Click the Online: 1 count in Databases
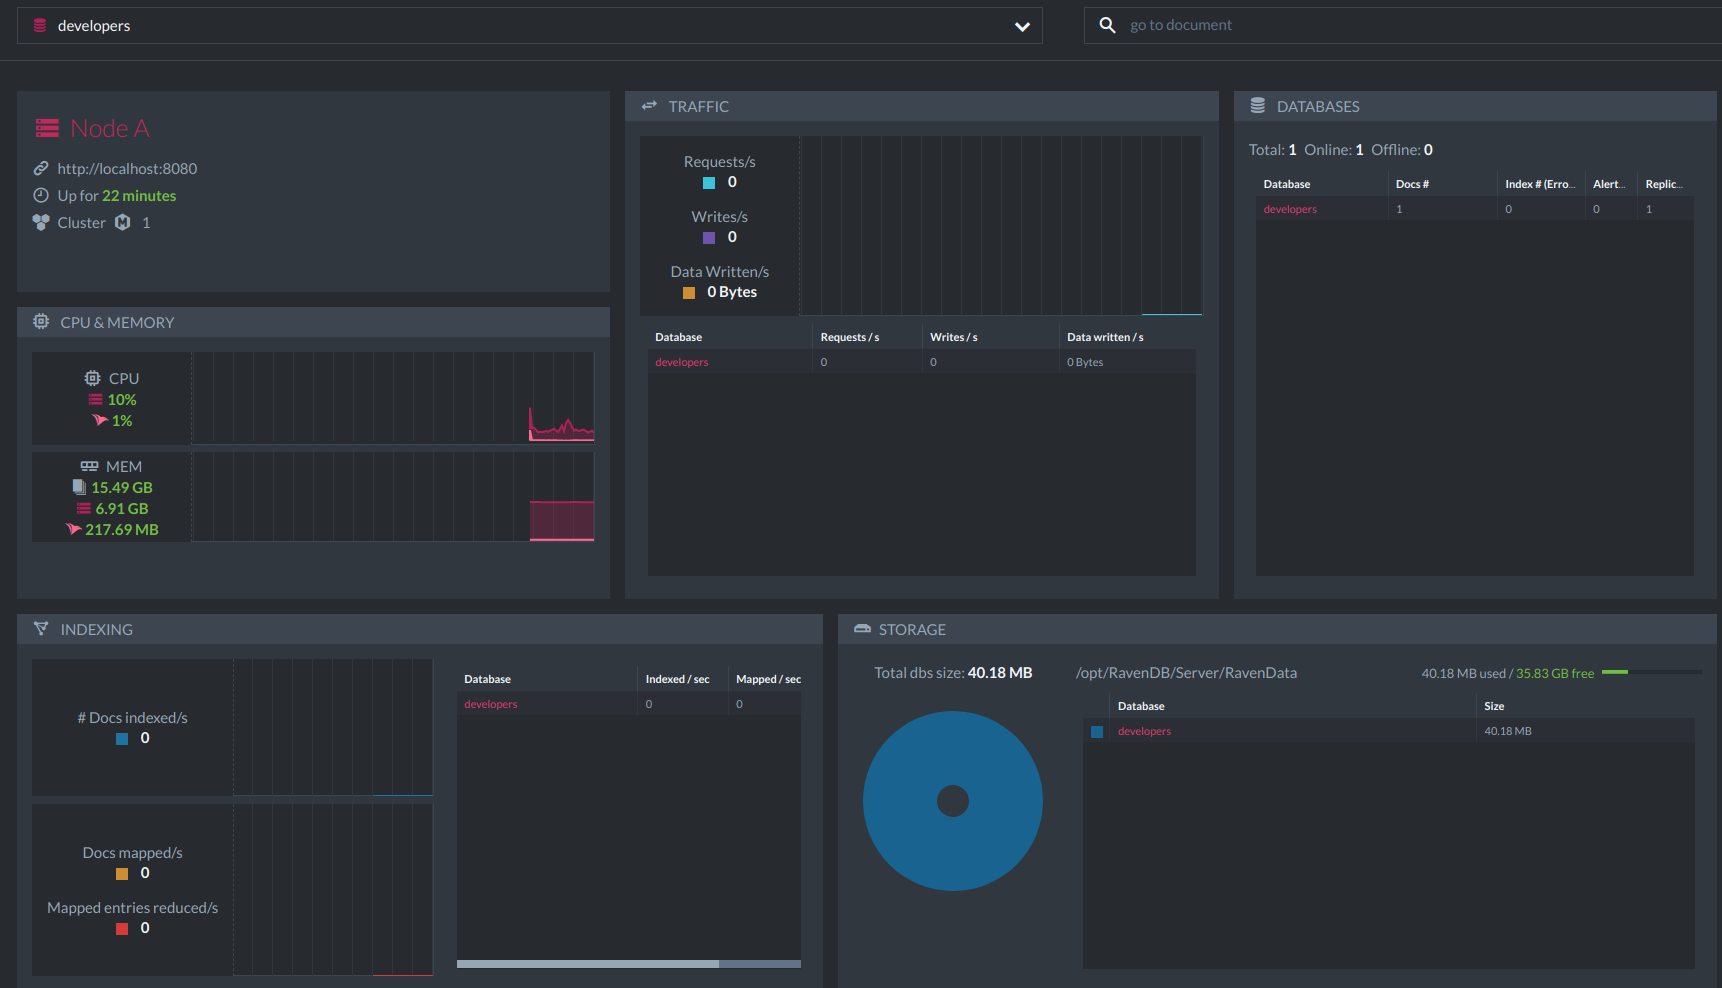 click(1334, 150)
